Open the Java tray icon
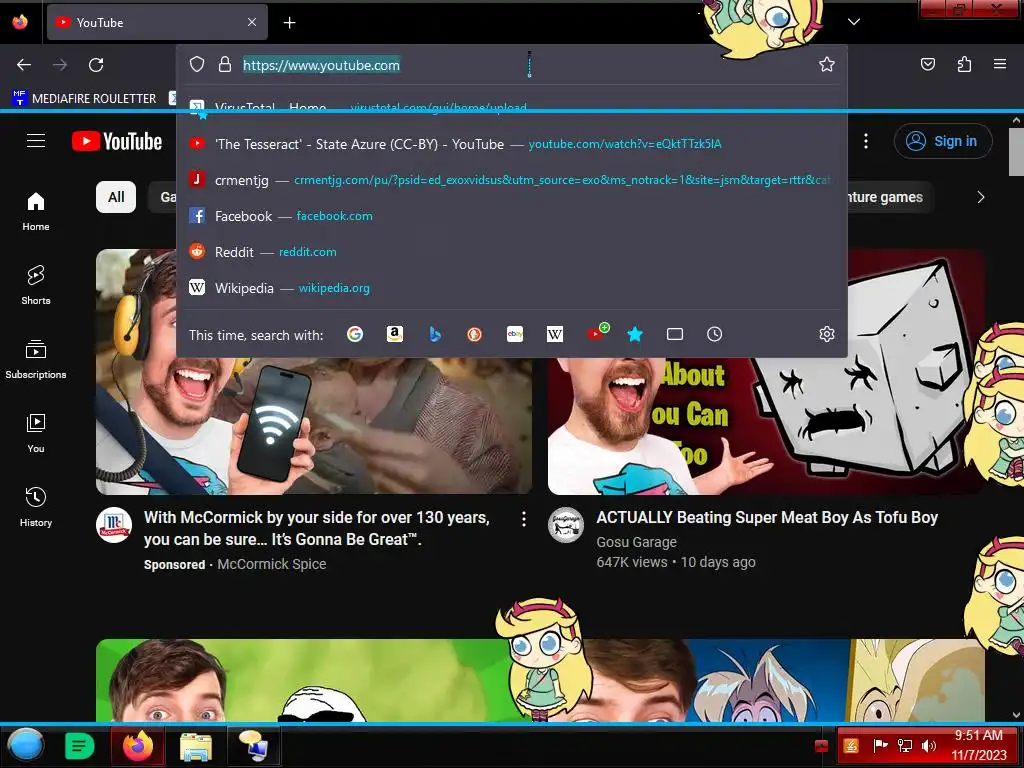1024x768 pixels. tap(850, 746)
